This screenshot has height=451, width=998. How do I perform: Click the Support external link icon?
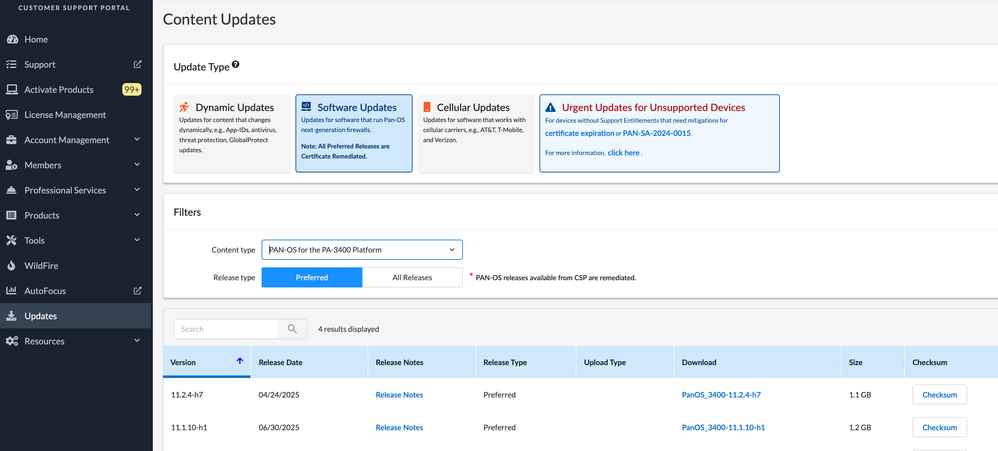(x=137, y=64)
